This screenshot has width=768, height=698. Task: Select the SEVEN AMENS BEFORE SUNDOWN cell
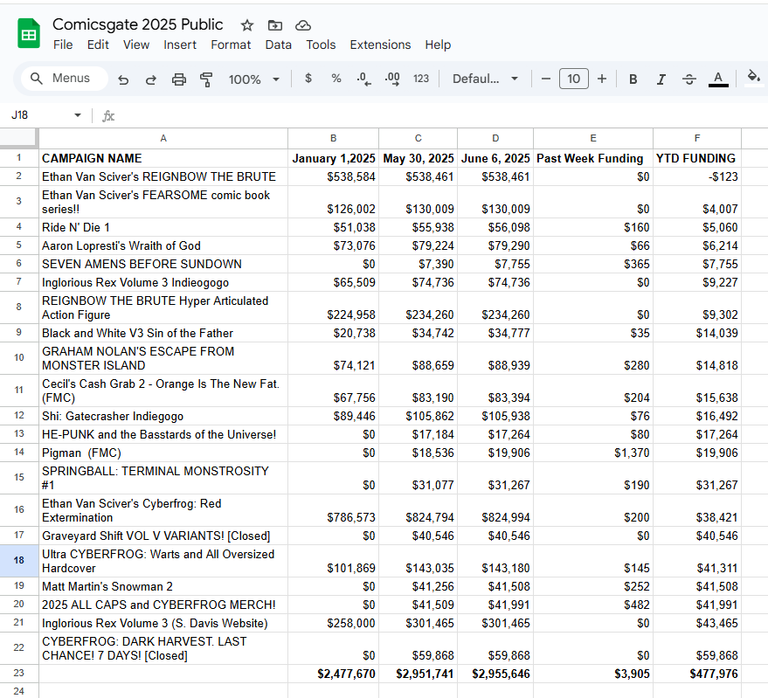(x=163, y=264)
